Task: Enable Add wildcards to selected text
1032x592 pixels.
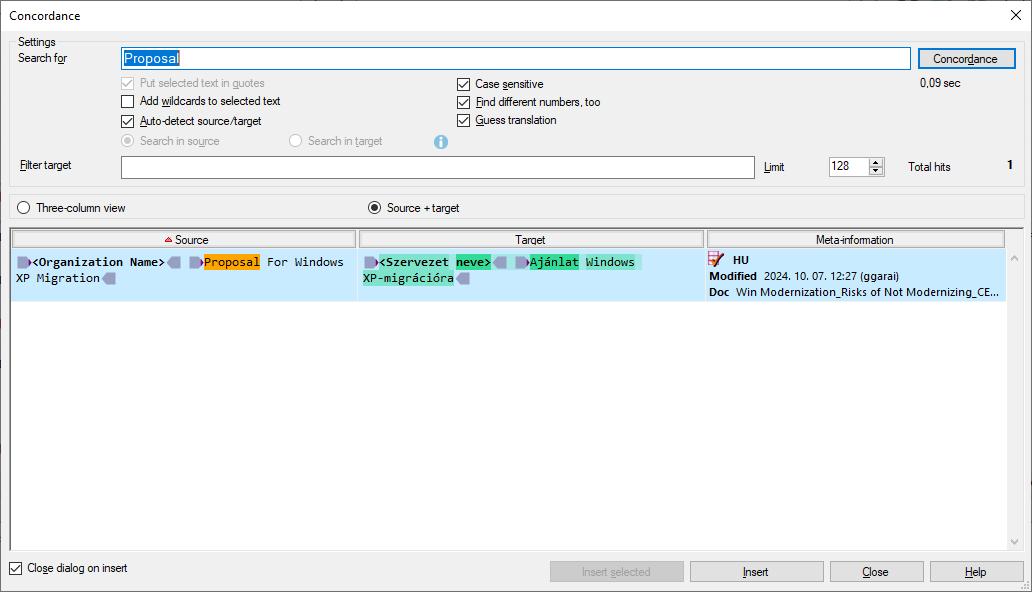Action: (127, 101)
